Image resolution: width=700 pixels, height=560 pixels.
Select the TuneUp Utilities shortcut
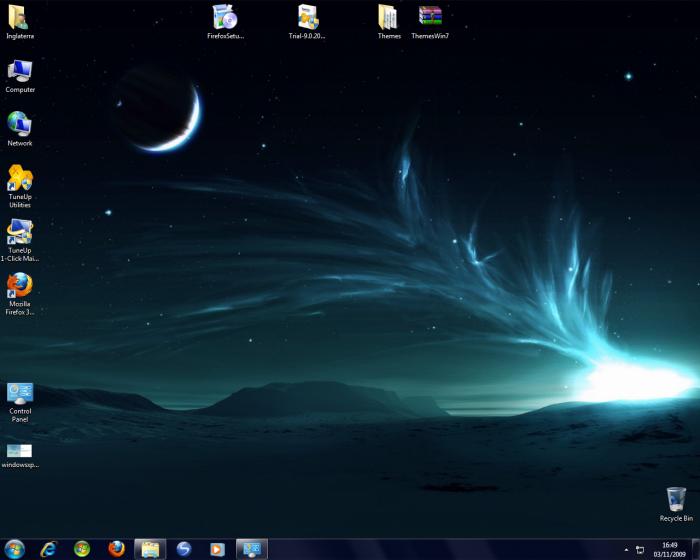tap(20, 186)
